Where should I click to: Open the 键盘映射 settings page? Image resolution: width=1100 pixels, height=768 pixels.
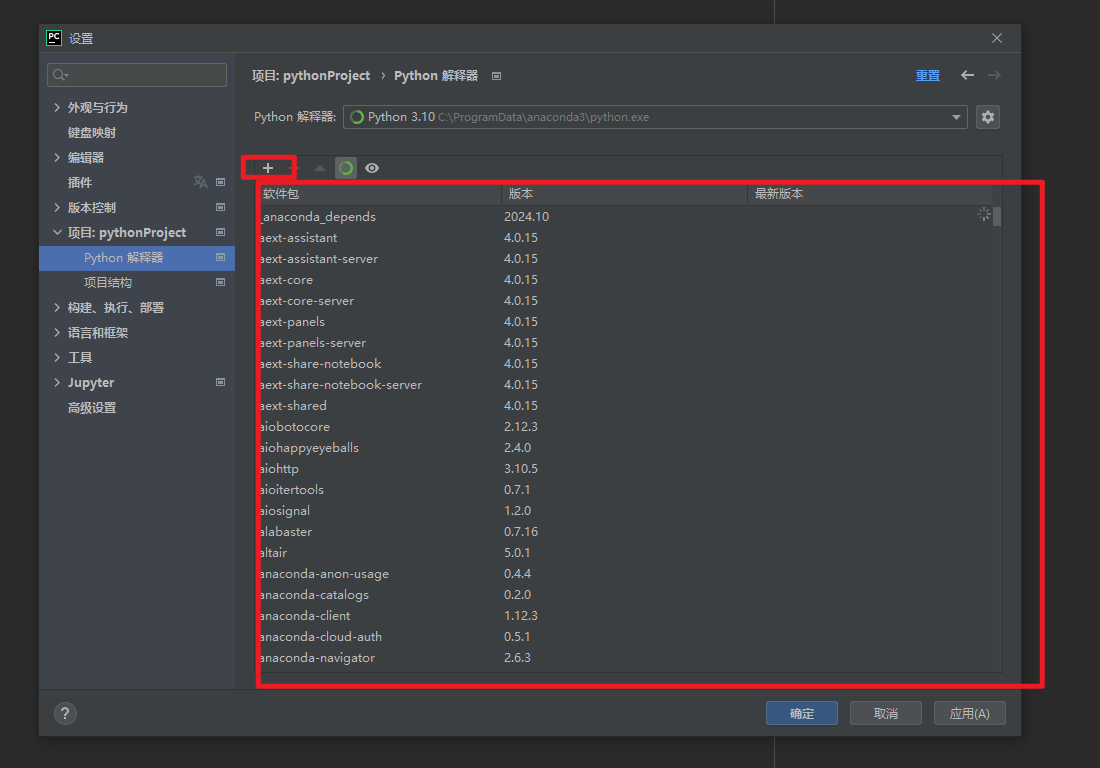[92, 133]
